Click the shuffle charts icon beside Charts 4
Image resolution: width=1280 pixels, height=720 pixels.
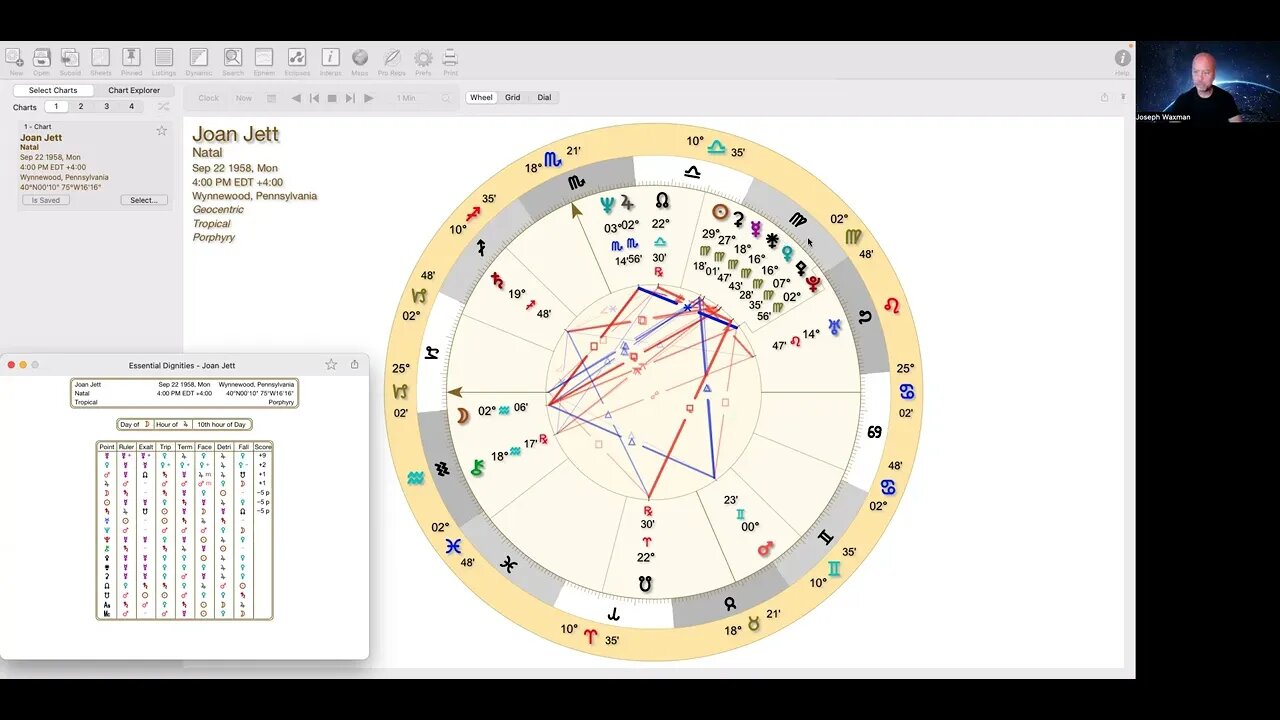[x=163, y=107]
